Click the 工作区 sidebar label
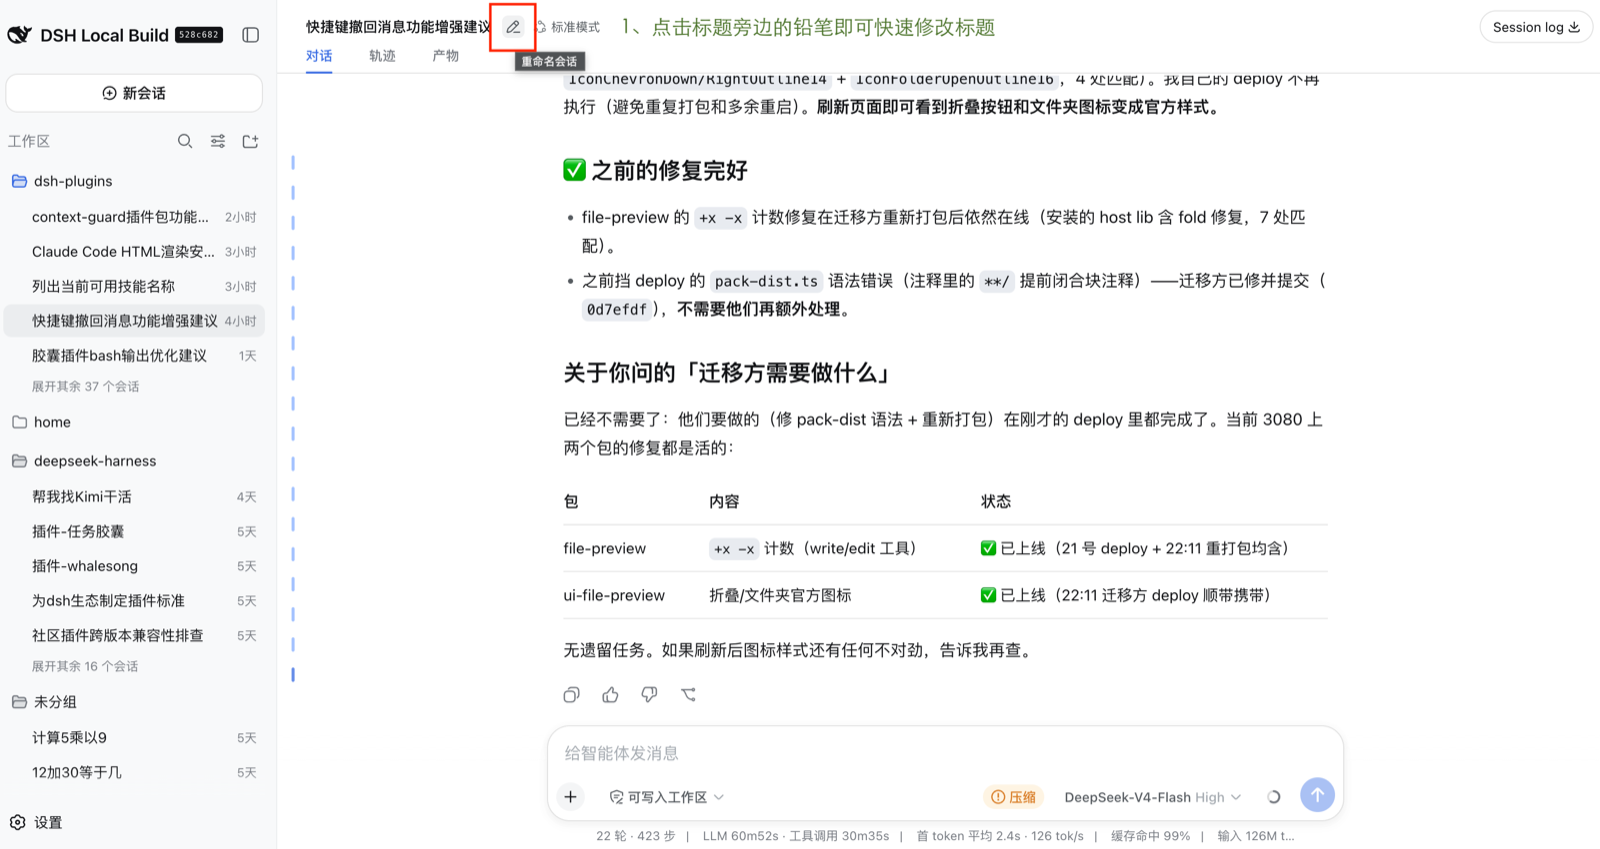 click(x=29, y=141)
